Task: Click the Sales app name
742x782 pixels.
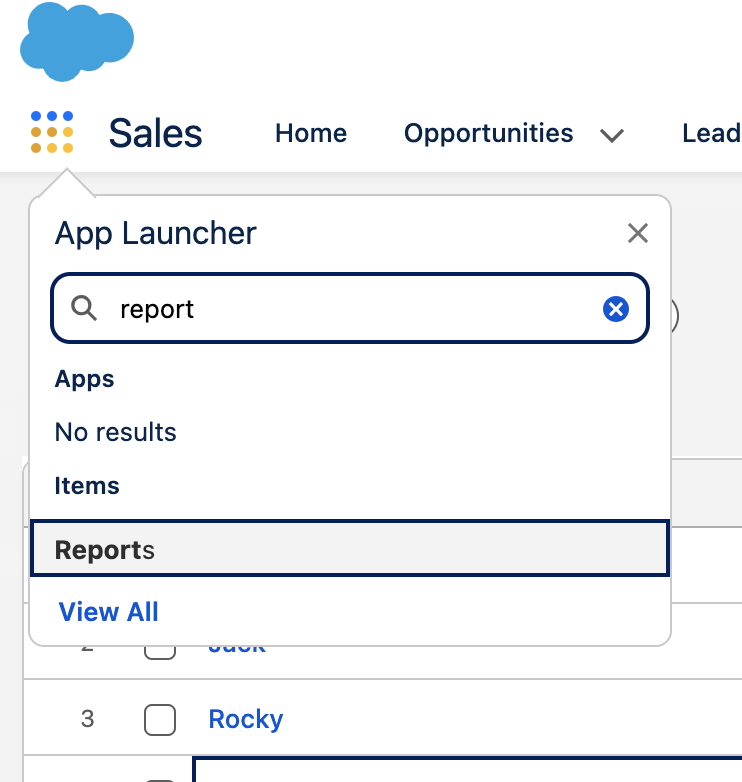Action: click(x=155, y=133)
